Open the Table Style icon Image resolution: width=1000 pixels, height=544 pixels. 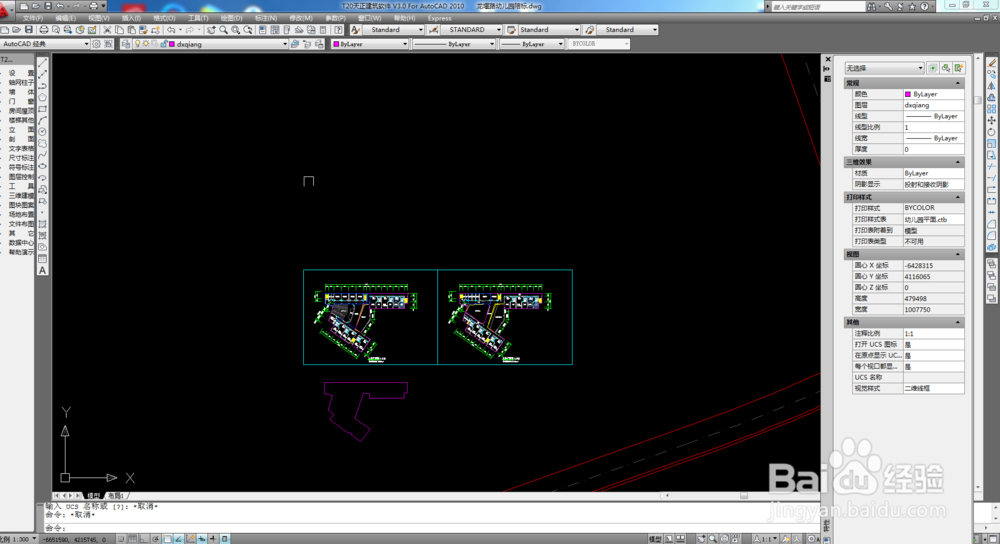tap(511, 30)
